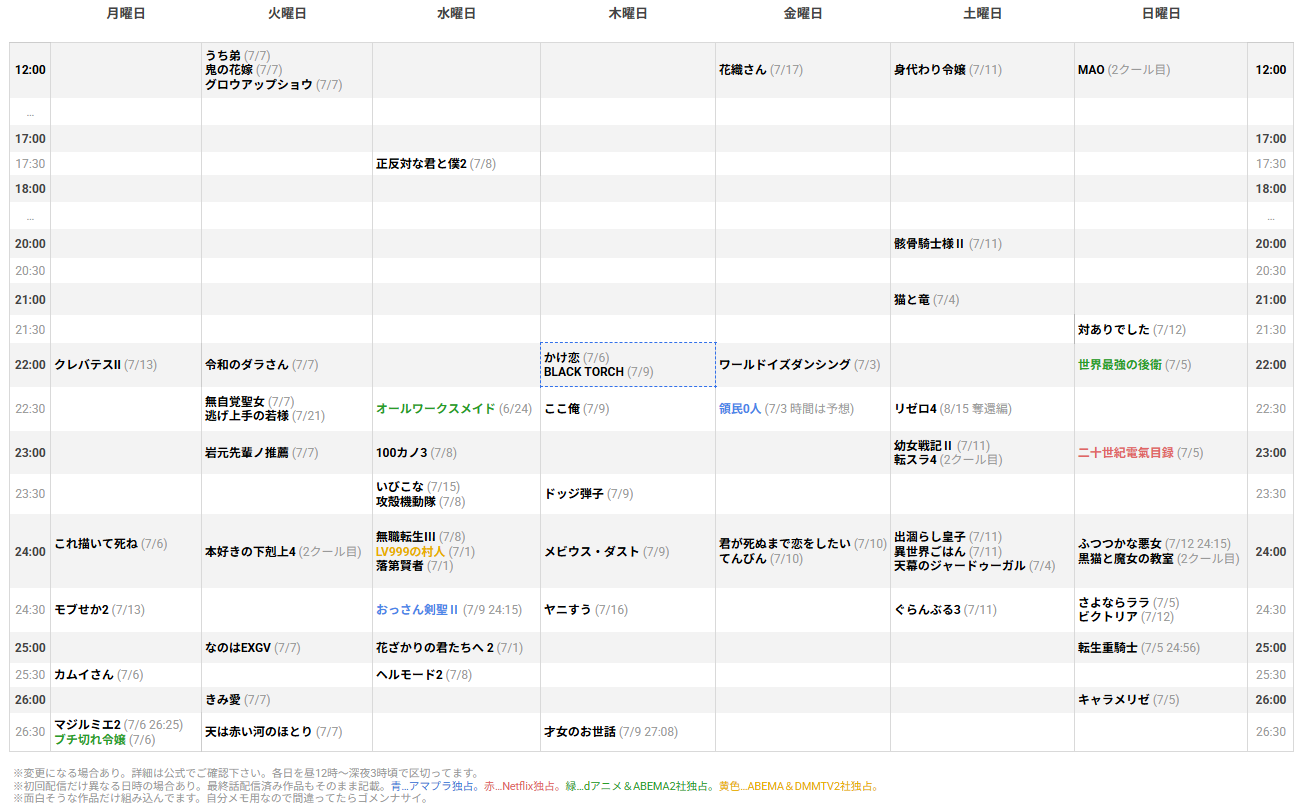
Task: Select 才女のお世話 at 26:30
Action: tap(580, 732)
